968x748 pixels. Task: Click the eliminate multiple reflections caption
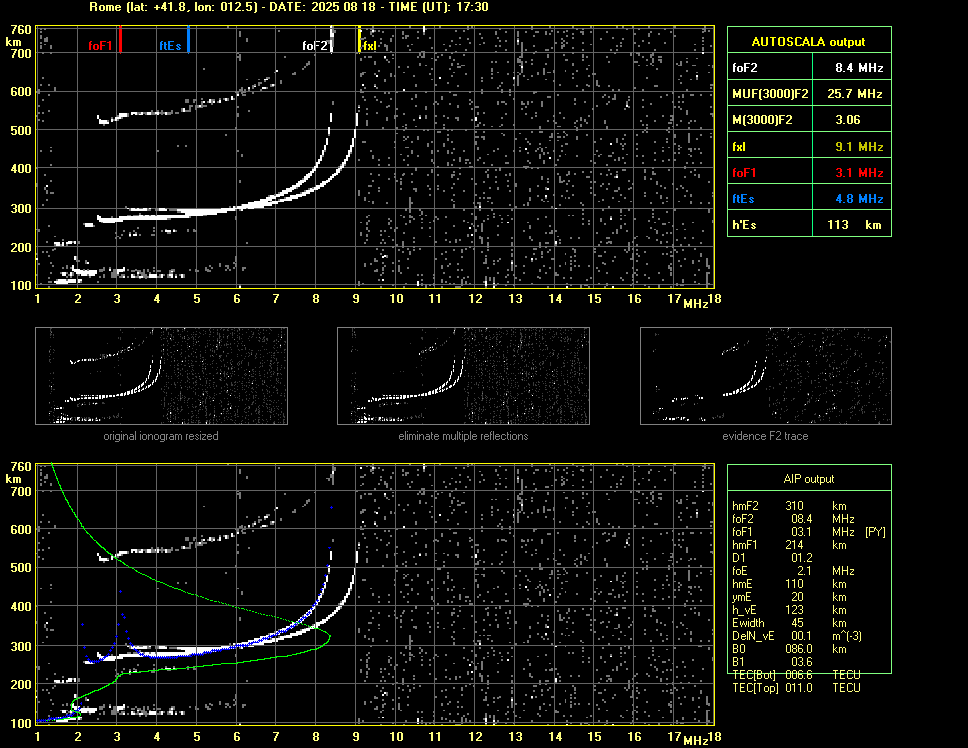coord(463,436)
